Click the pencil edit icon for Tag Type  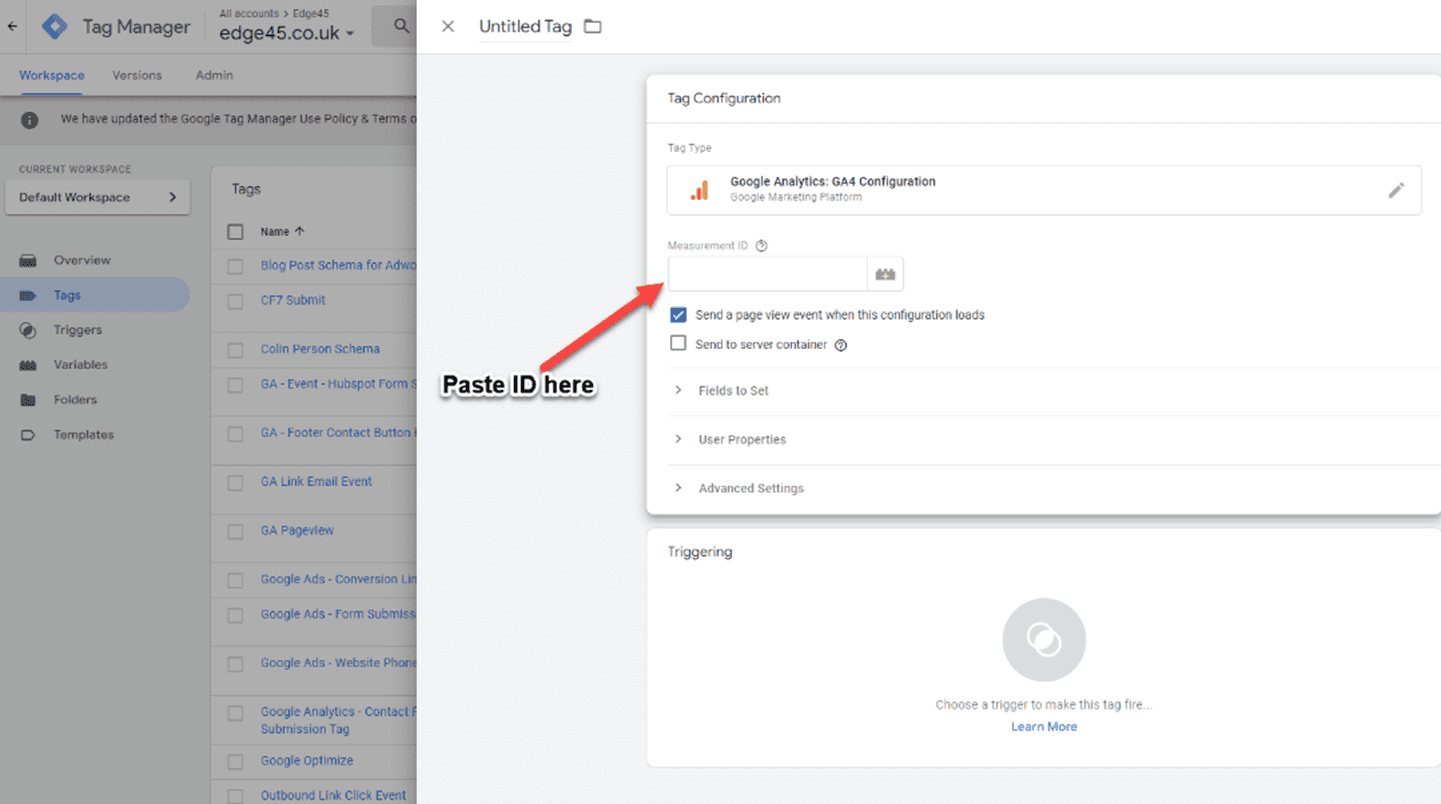(1396, 190)
